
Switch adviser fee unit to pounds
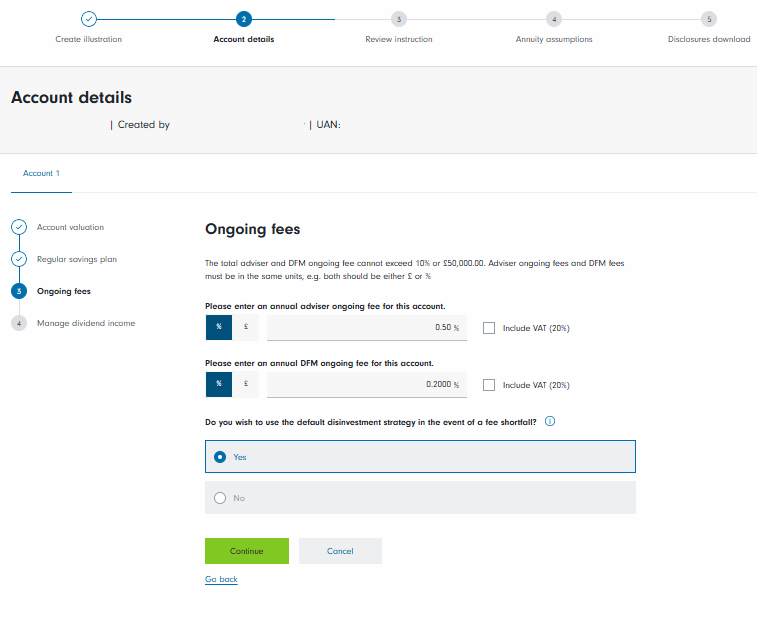(246, 328)
